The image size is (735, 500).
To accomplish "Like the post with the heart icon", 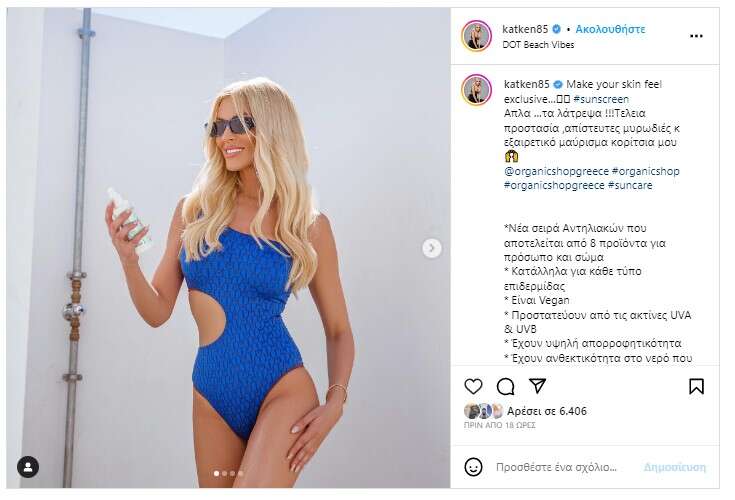I will point(473,387).
